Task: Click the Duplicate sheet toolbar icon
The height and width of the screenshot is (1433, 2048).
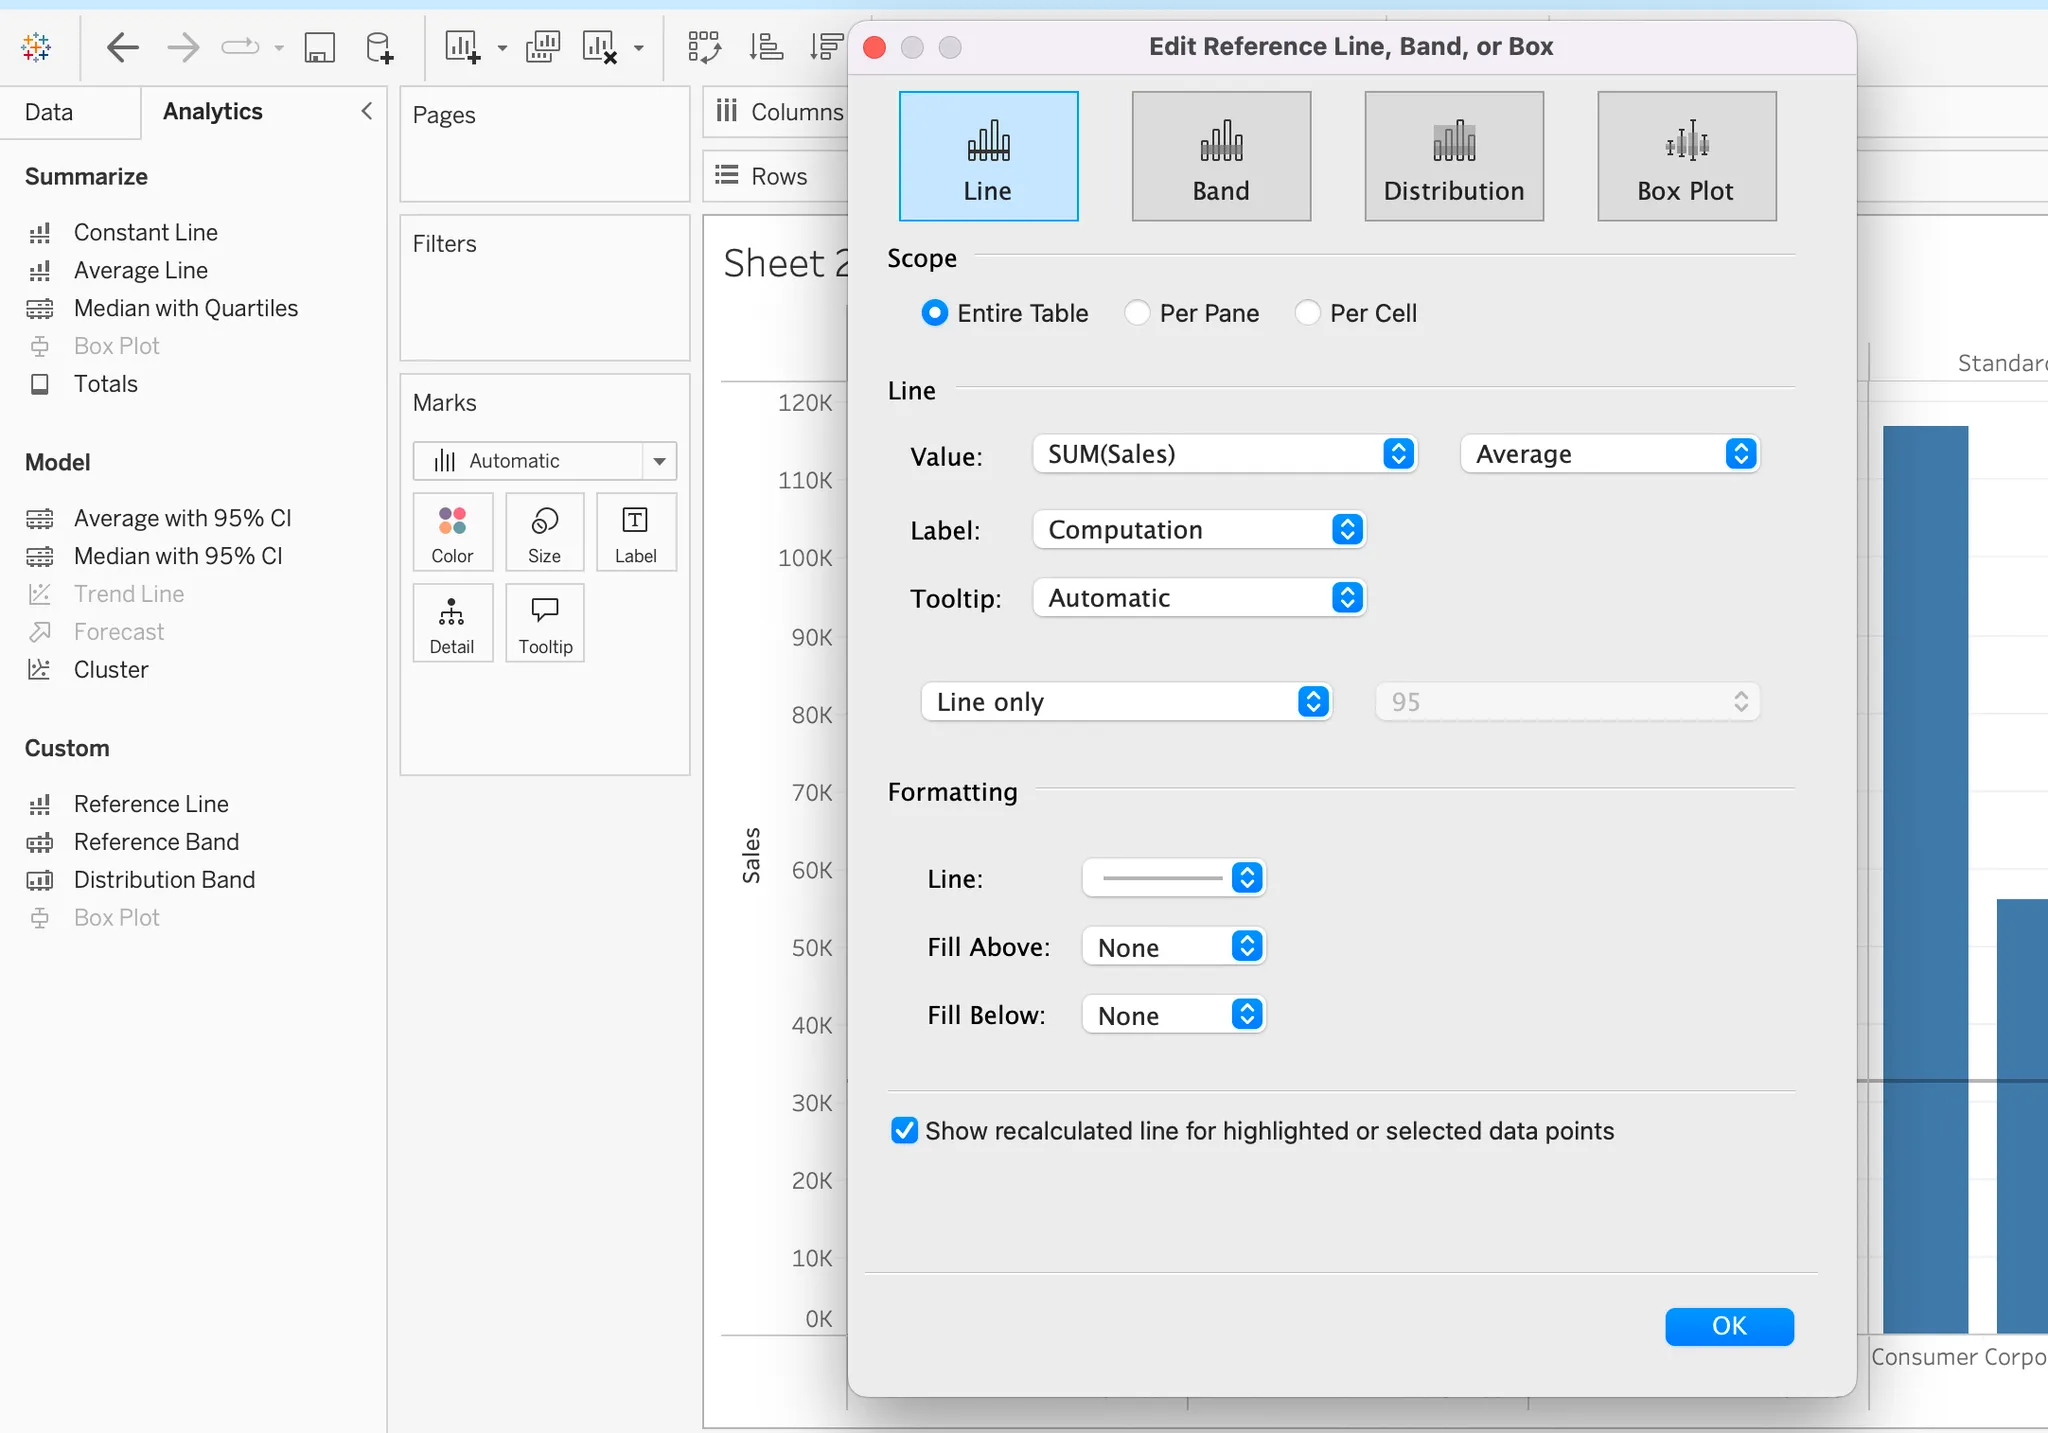Action: pyautogui.click(x=542, y=47)
